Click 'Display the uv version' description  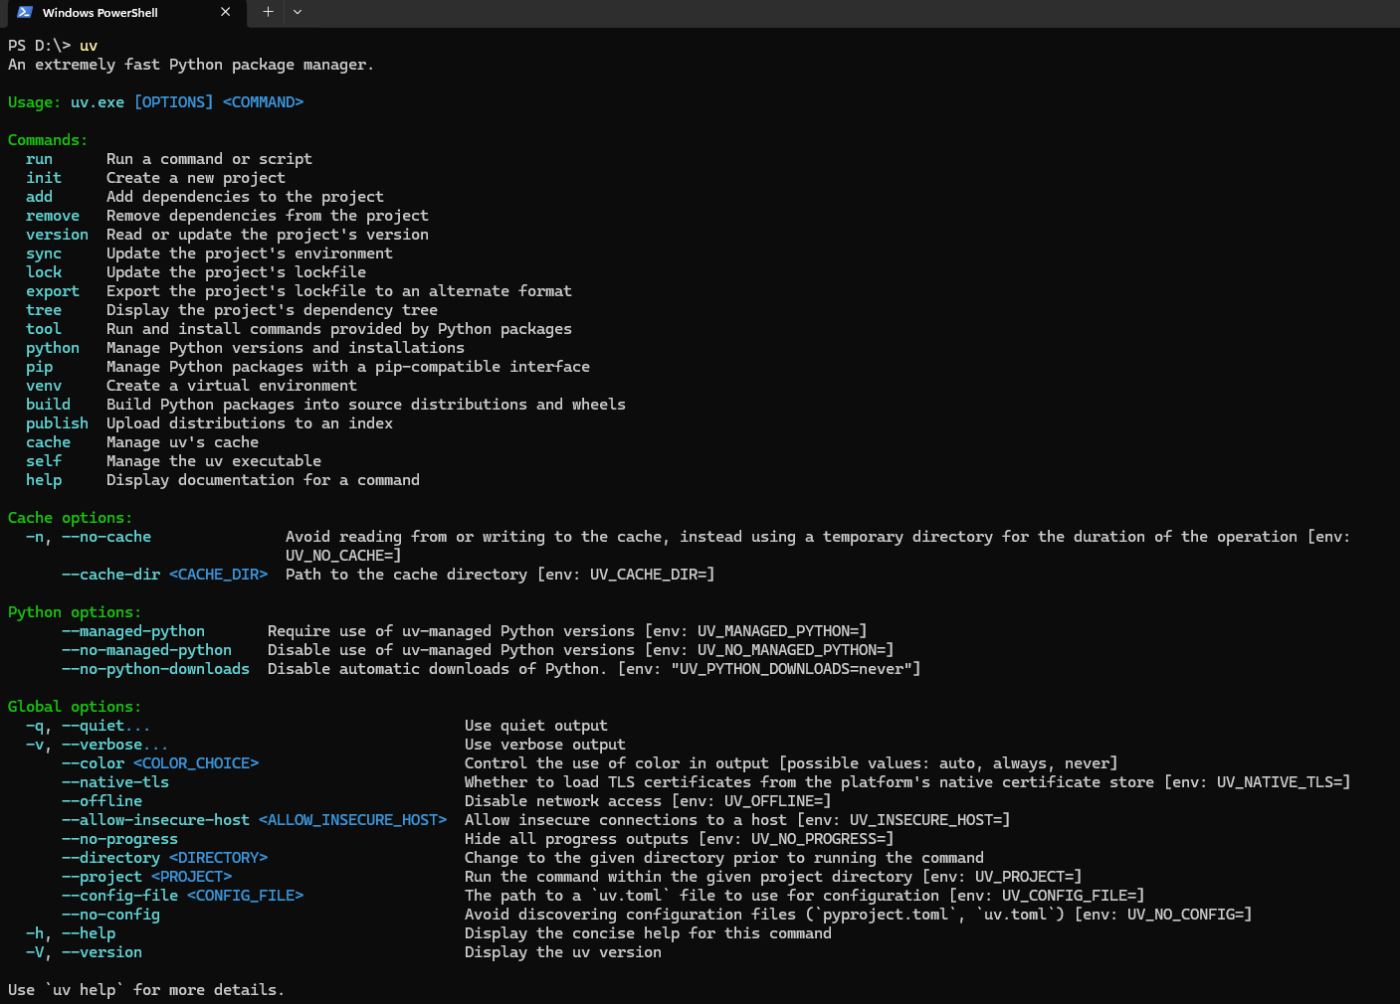click(563, 953)
